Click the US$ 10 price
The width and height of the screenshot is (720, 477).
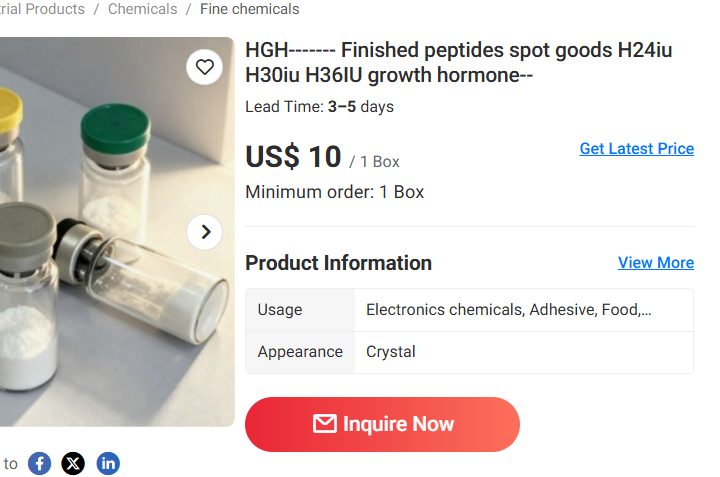point(293,157)
